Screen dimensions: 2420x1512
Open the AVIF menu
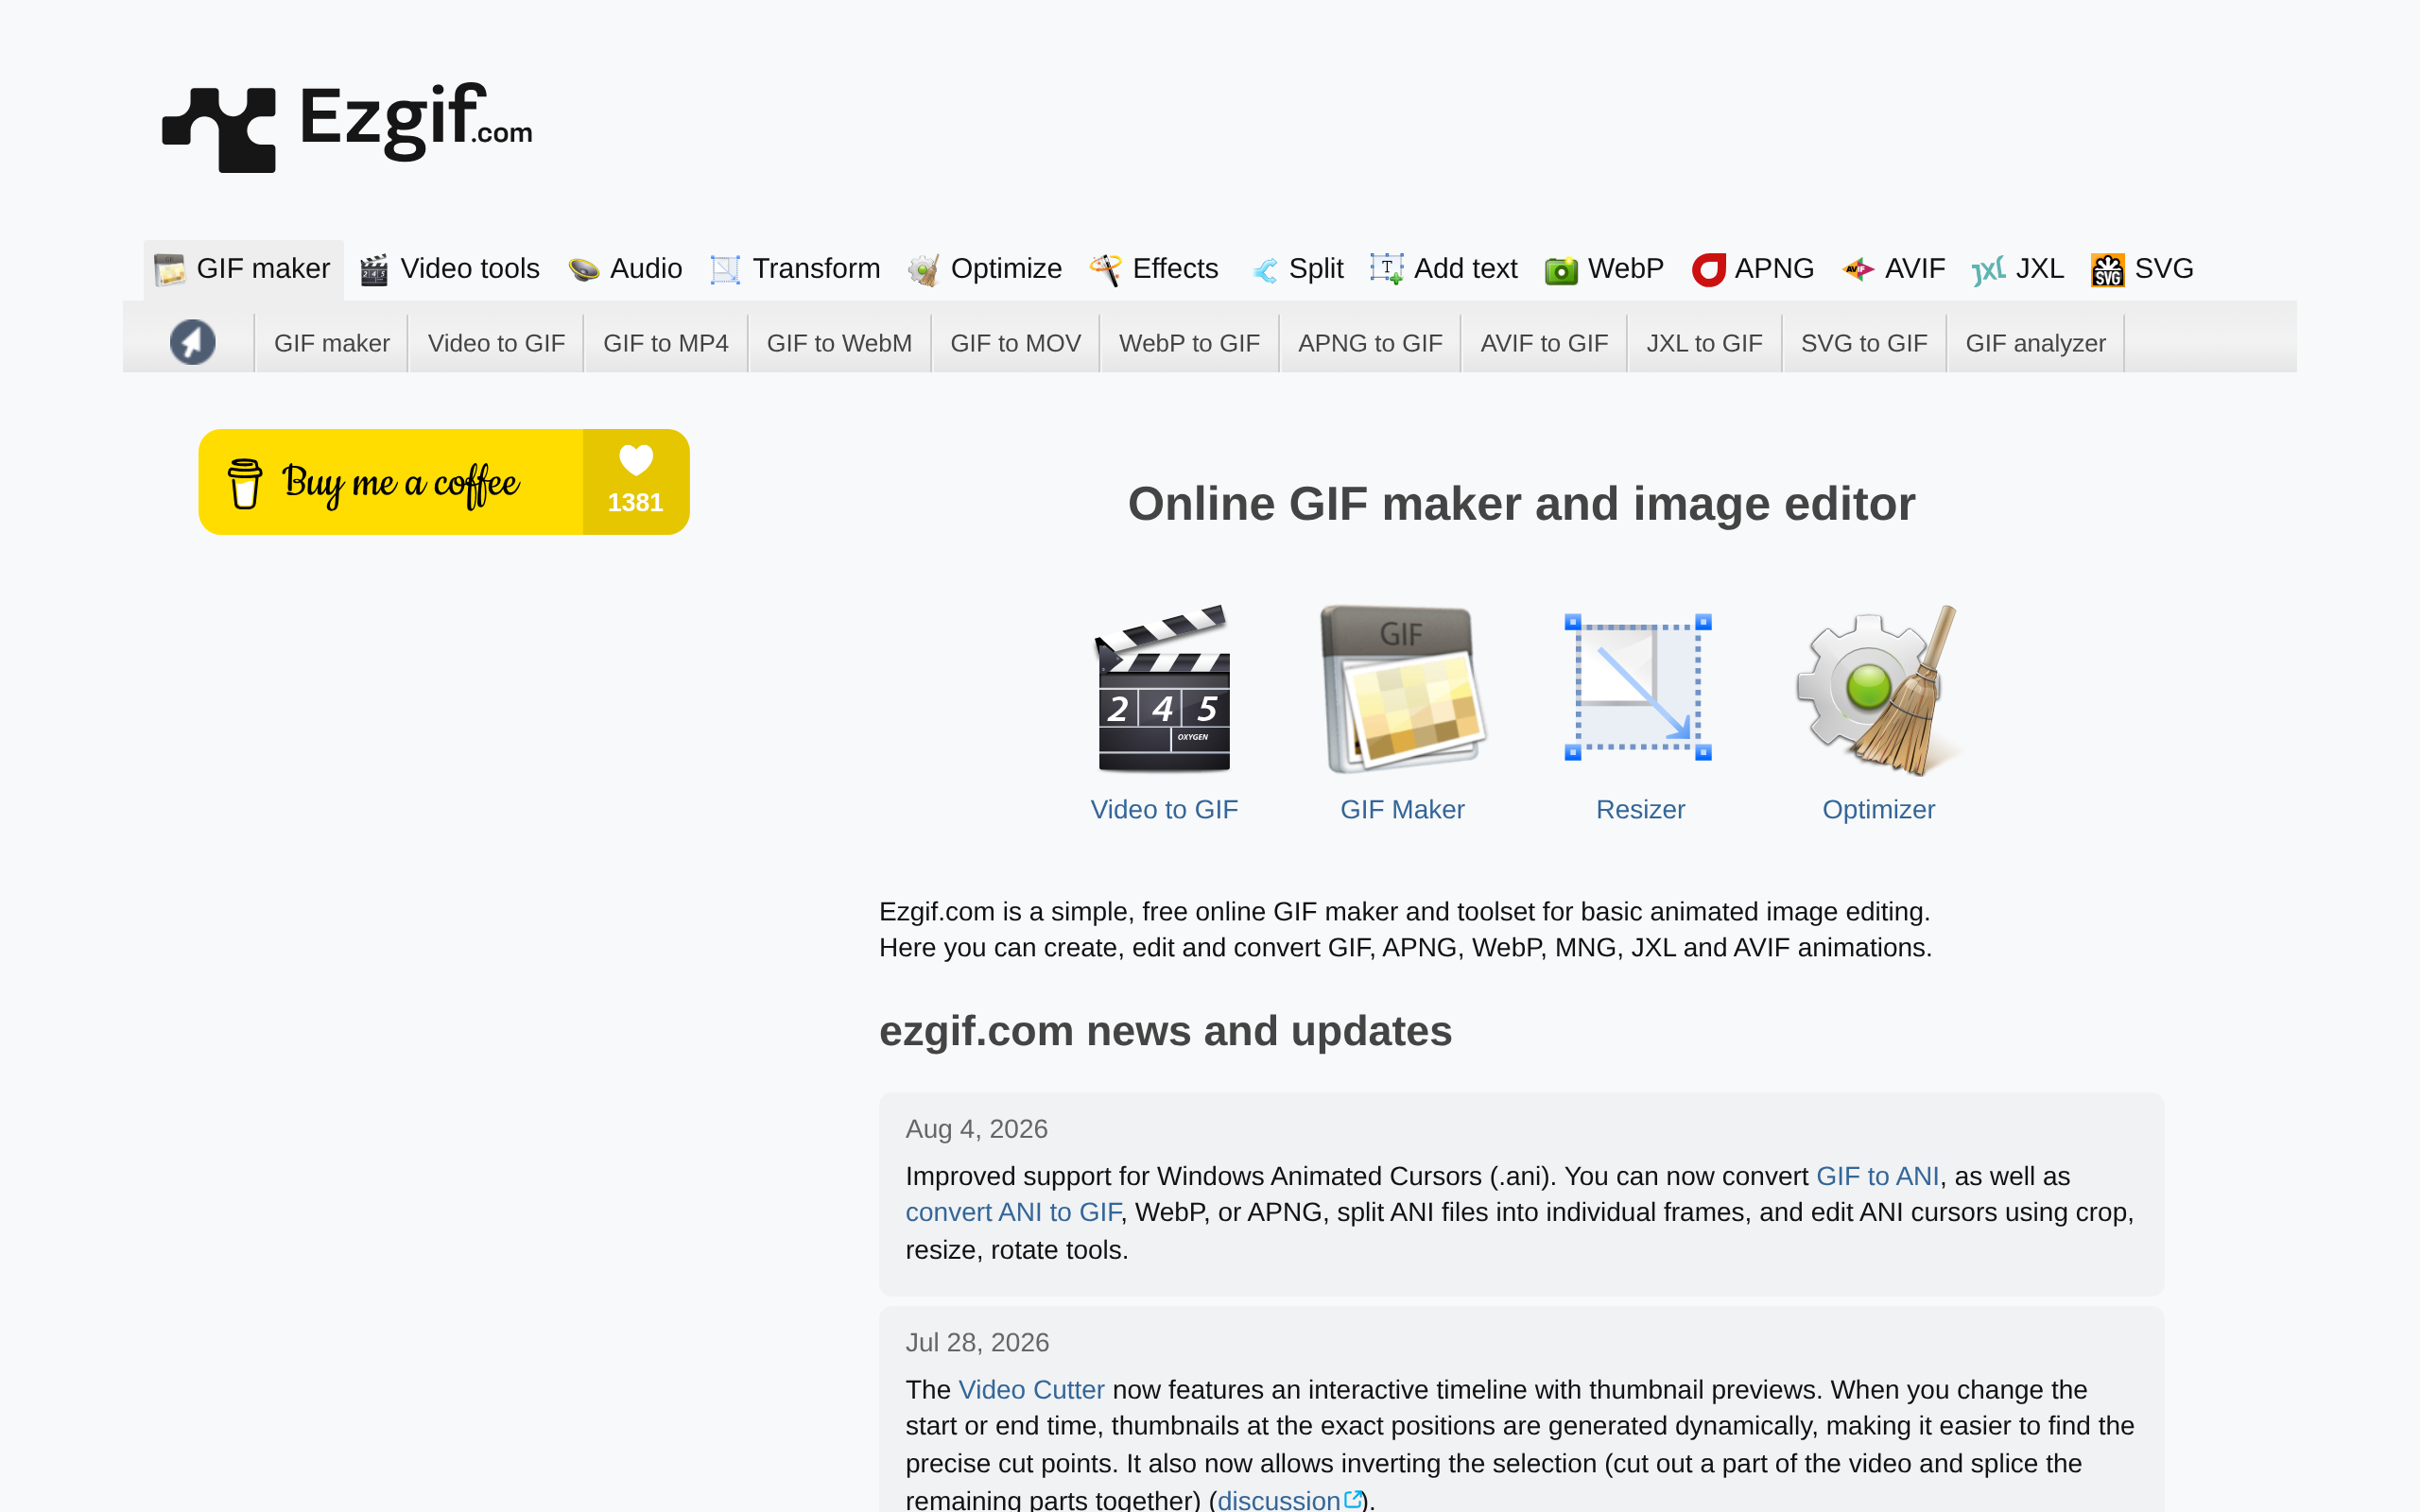coord(1894,269)
